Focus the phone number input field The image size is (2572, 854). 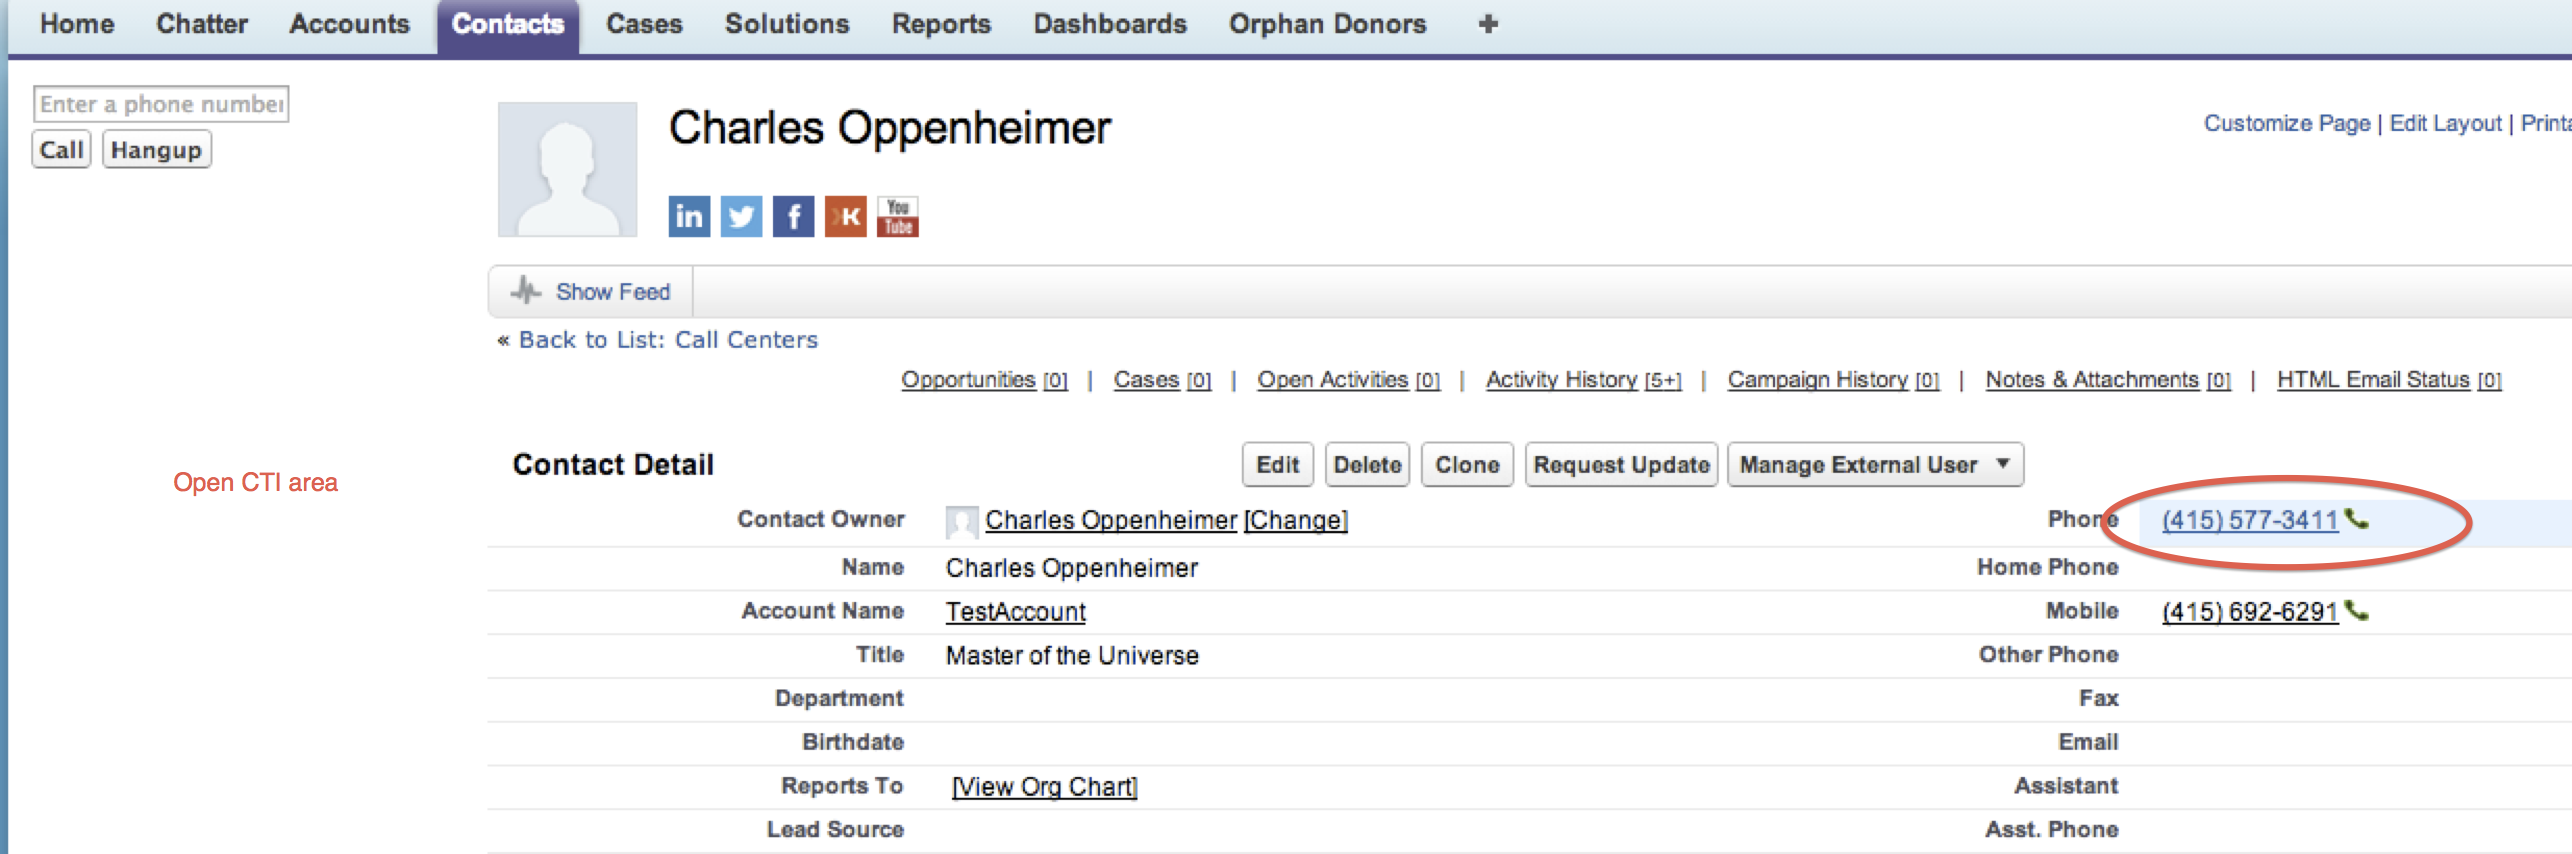point(161,104)
